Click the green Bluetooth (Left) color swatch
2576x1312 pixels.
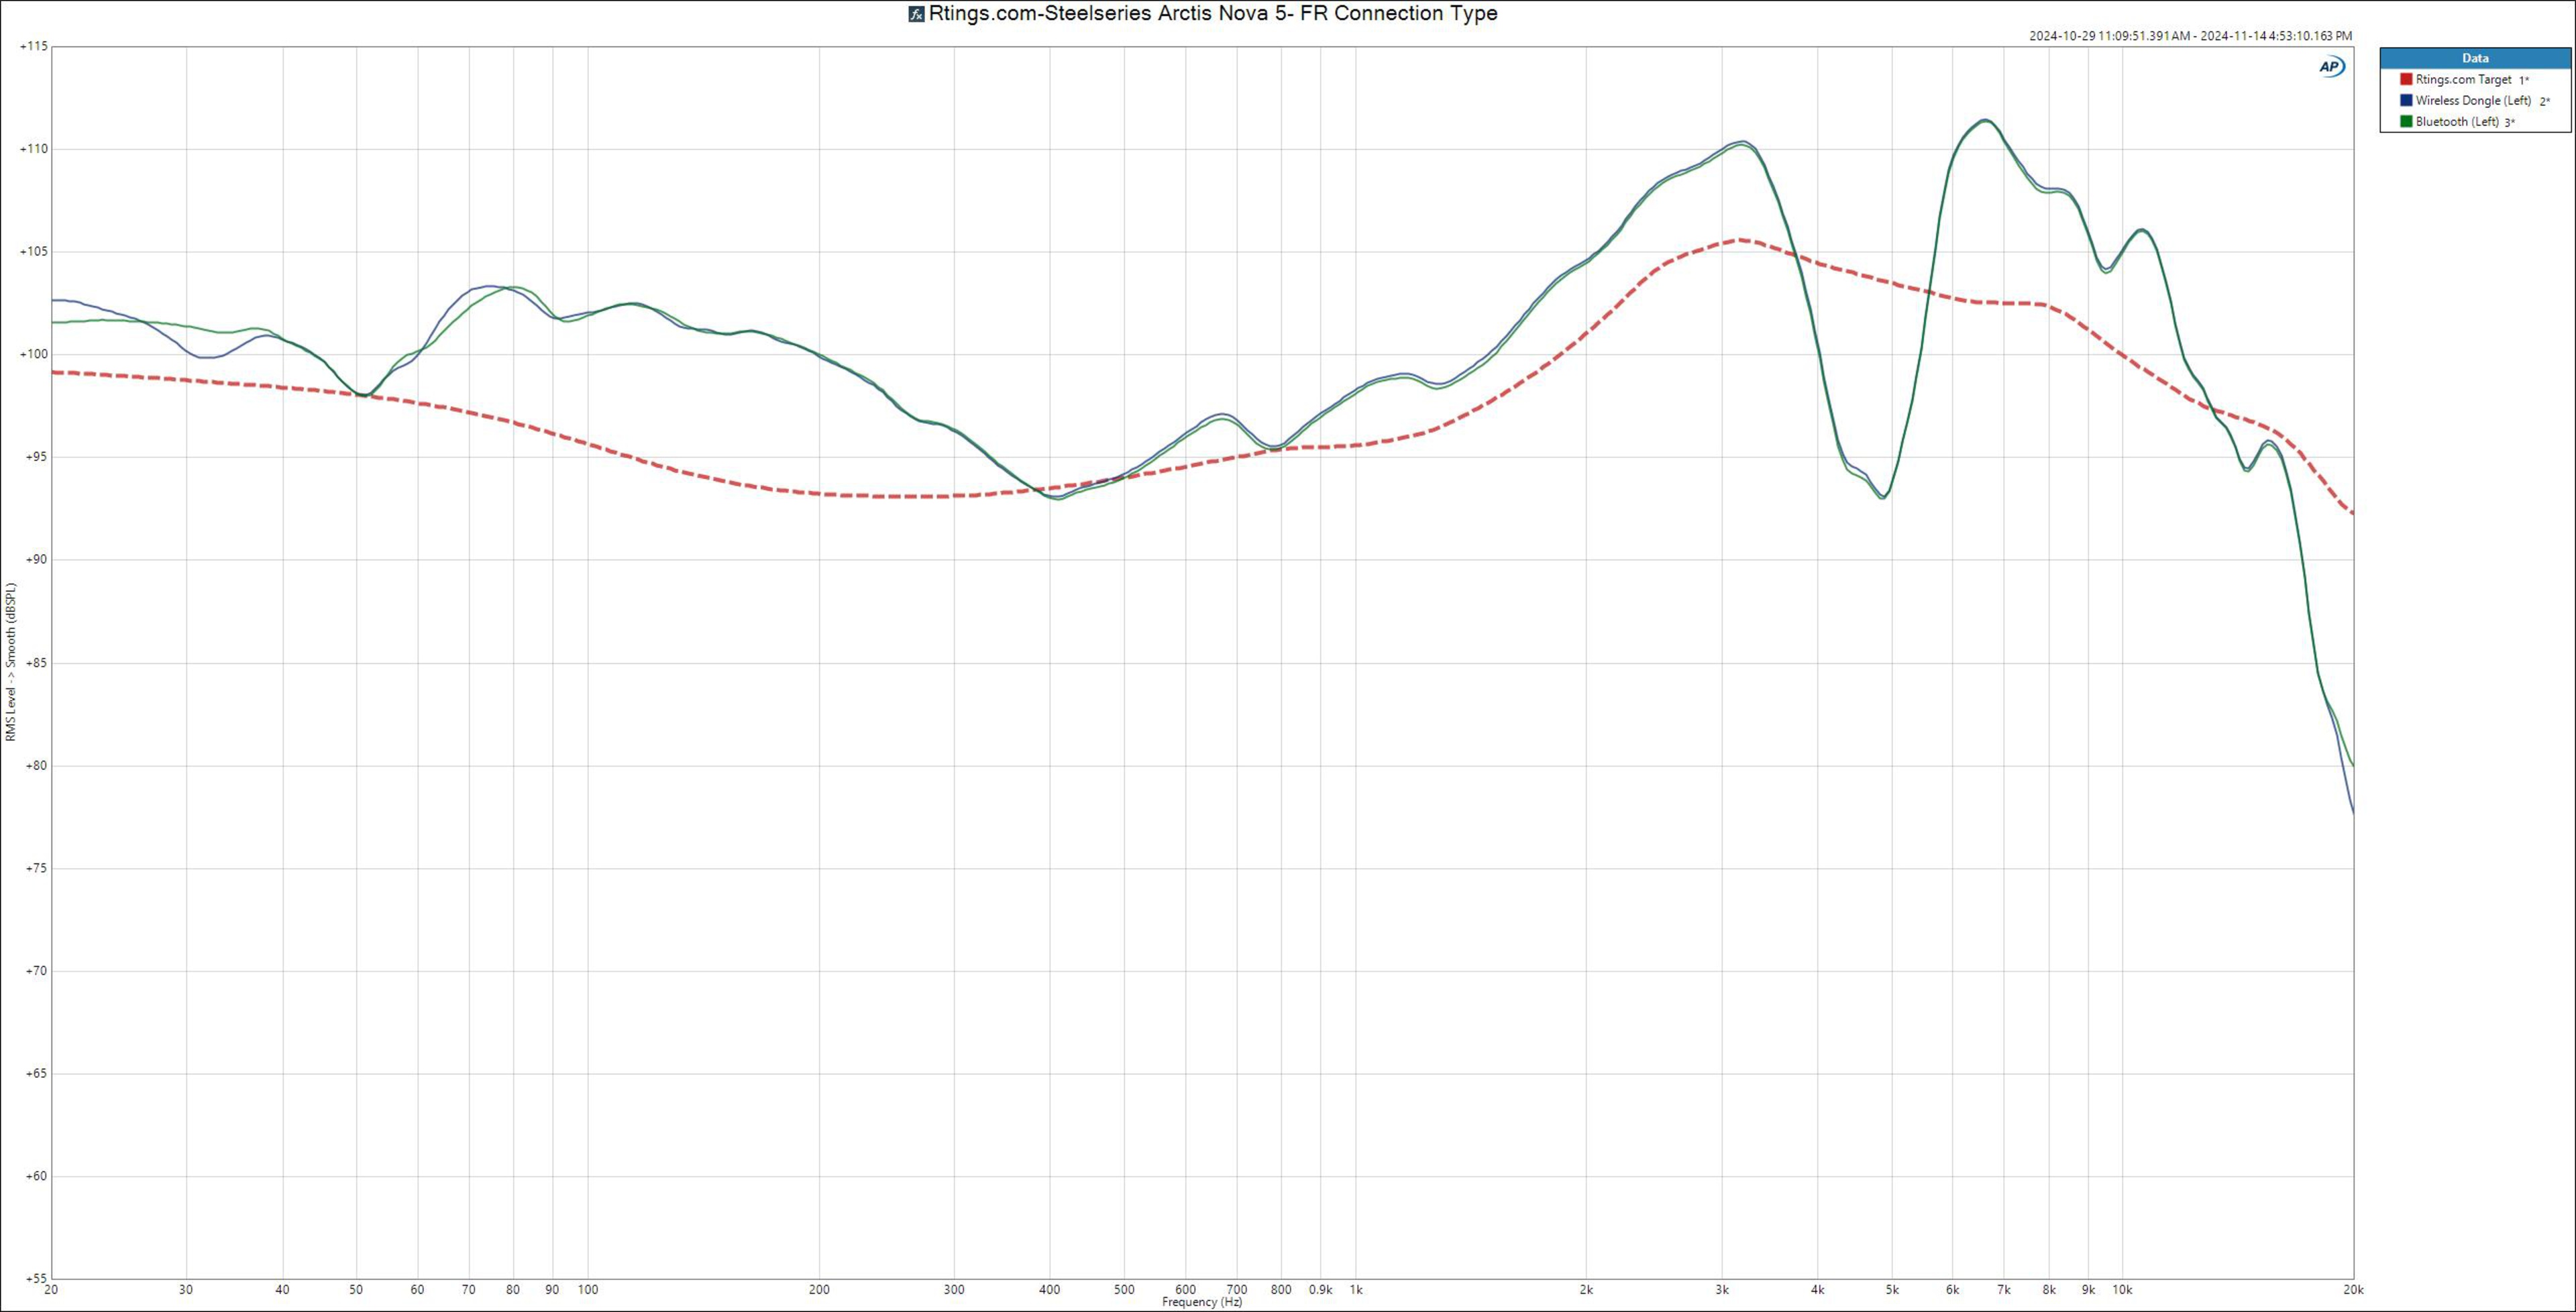[2406, 121]
